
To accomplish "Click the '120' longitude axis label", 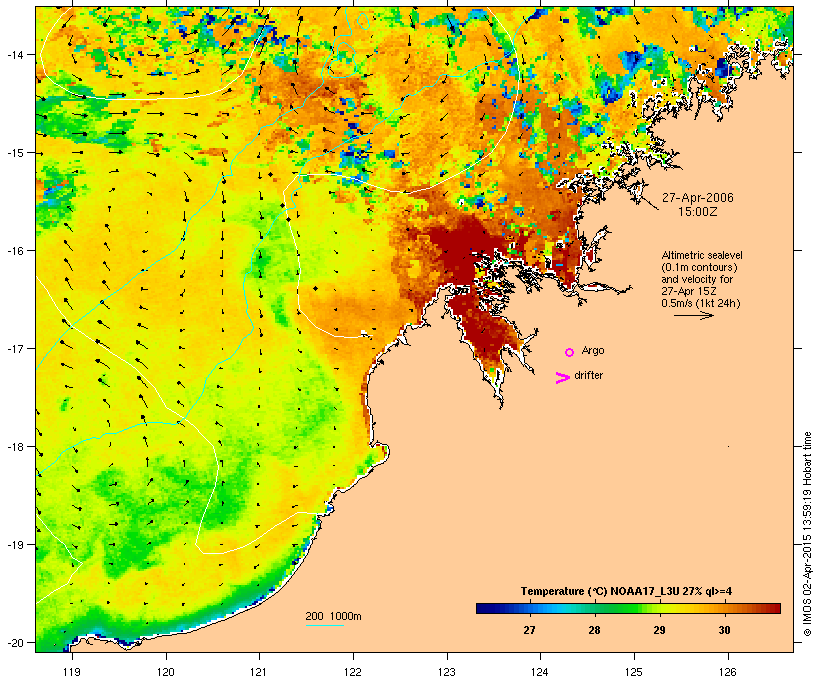I will [166, 671].
